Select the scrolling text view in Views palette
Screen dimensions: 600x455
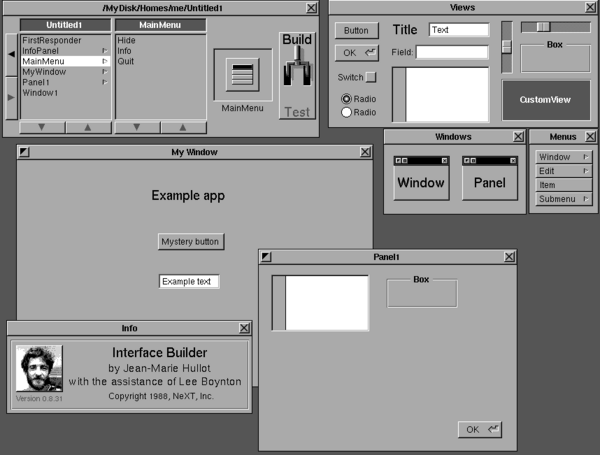tap(441, 95)
